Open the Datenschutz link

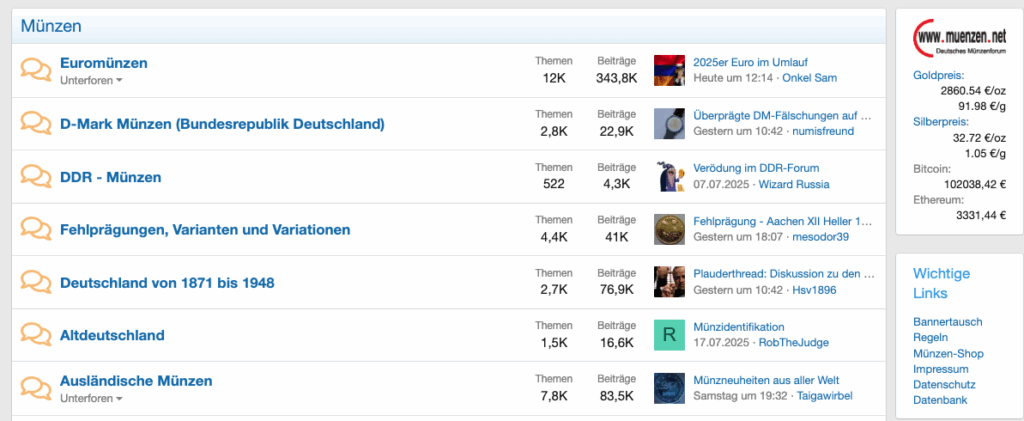click(x=944, y=384)
